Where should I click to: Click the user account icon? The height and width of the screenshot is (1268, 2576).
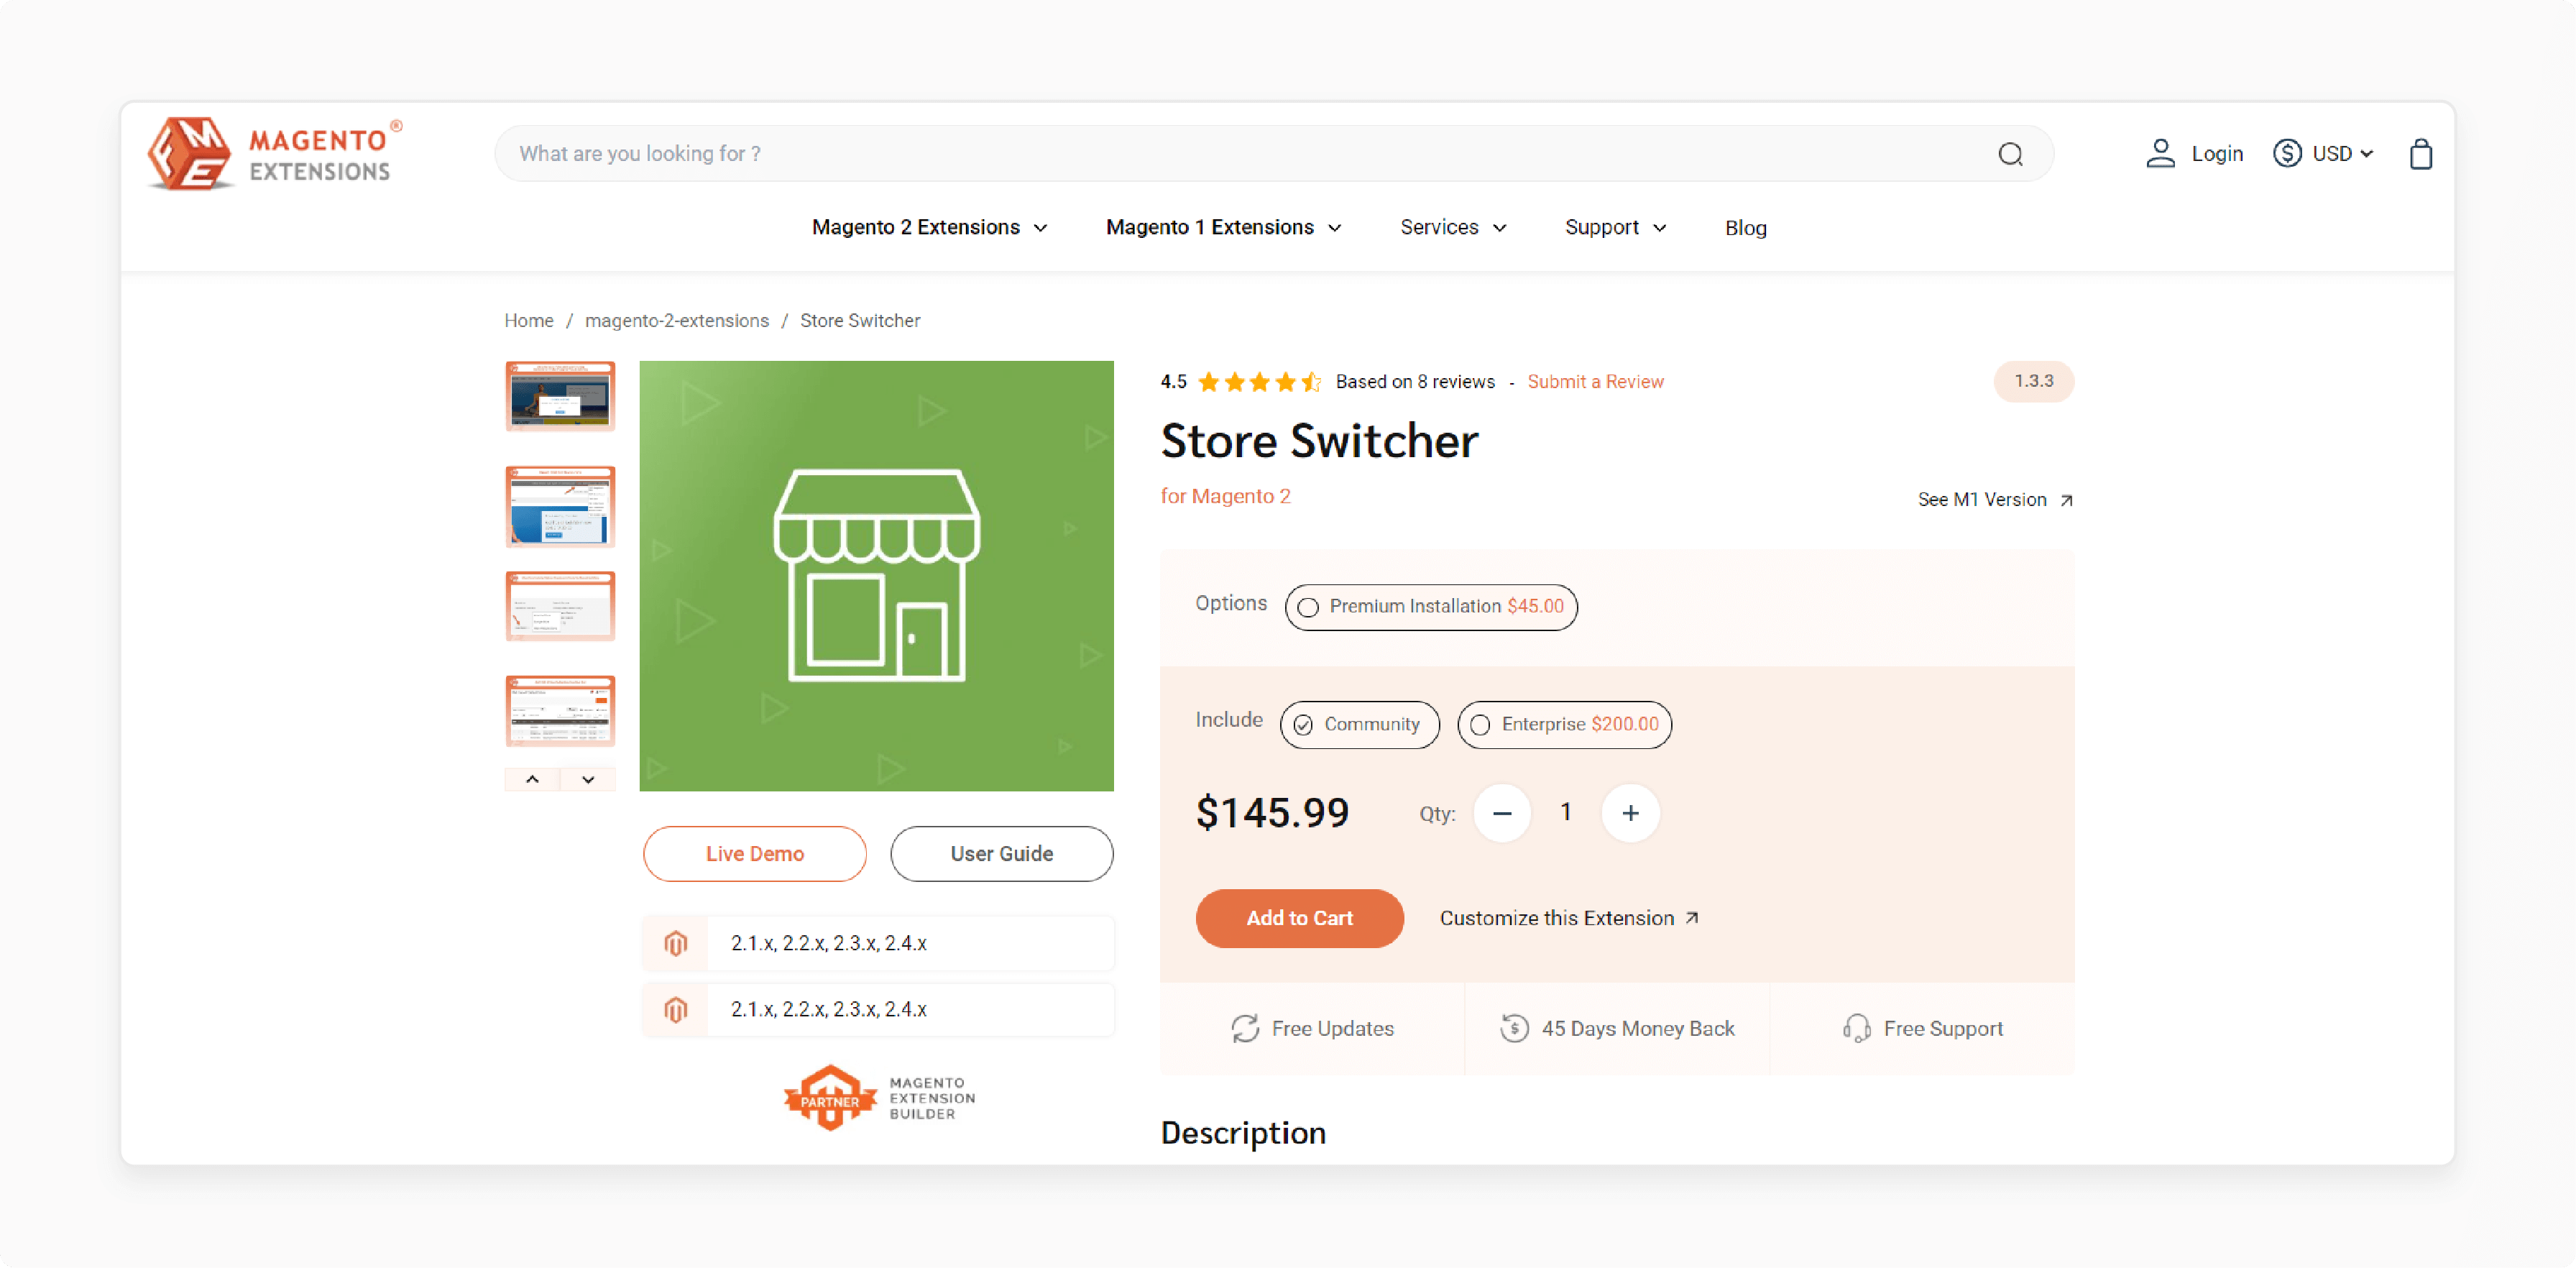click(2160, 153)
